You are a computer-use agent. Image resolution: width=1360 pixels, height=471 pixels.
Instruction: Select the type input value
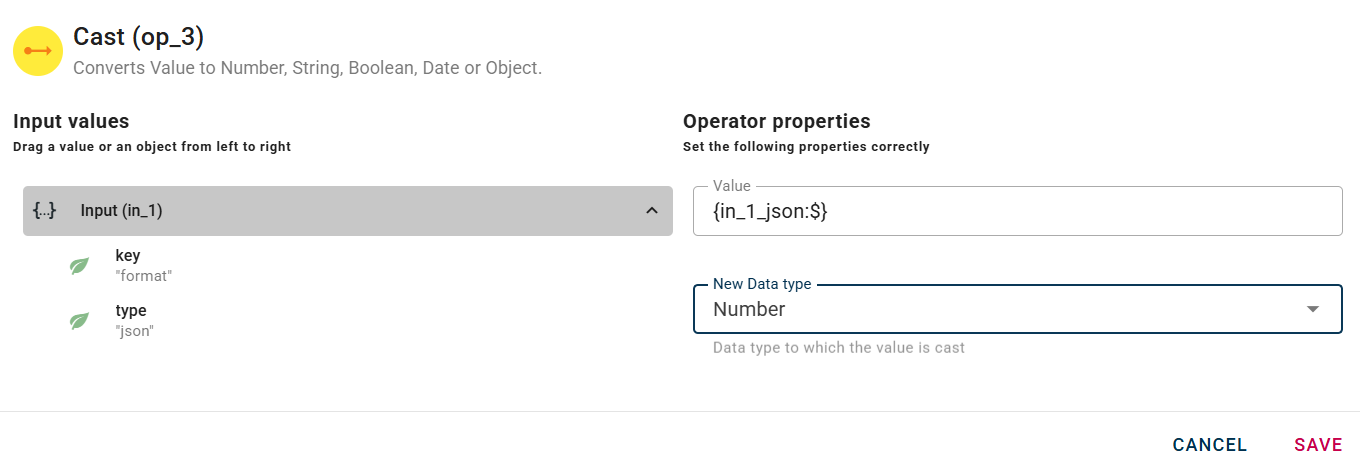coord(131,311)
